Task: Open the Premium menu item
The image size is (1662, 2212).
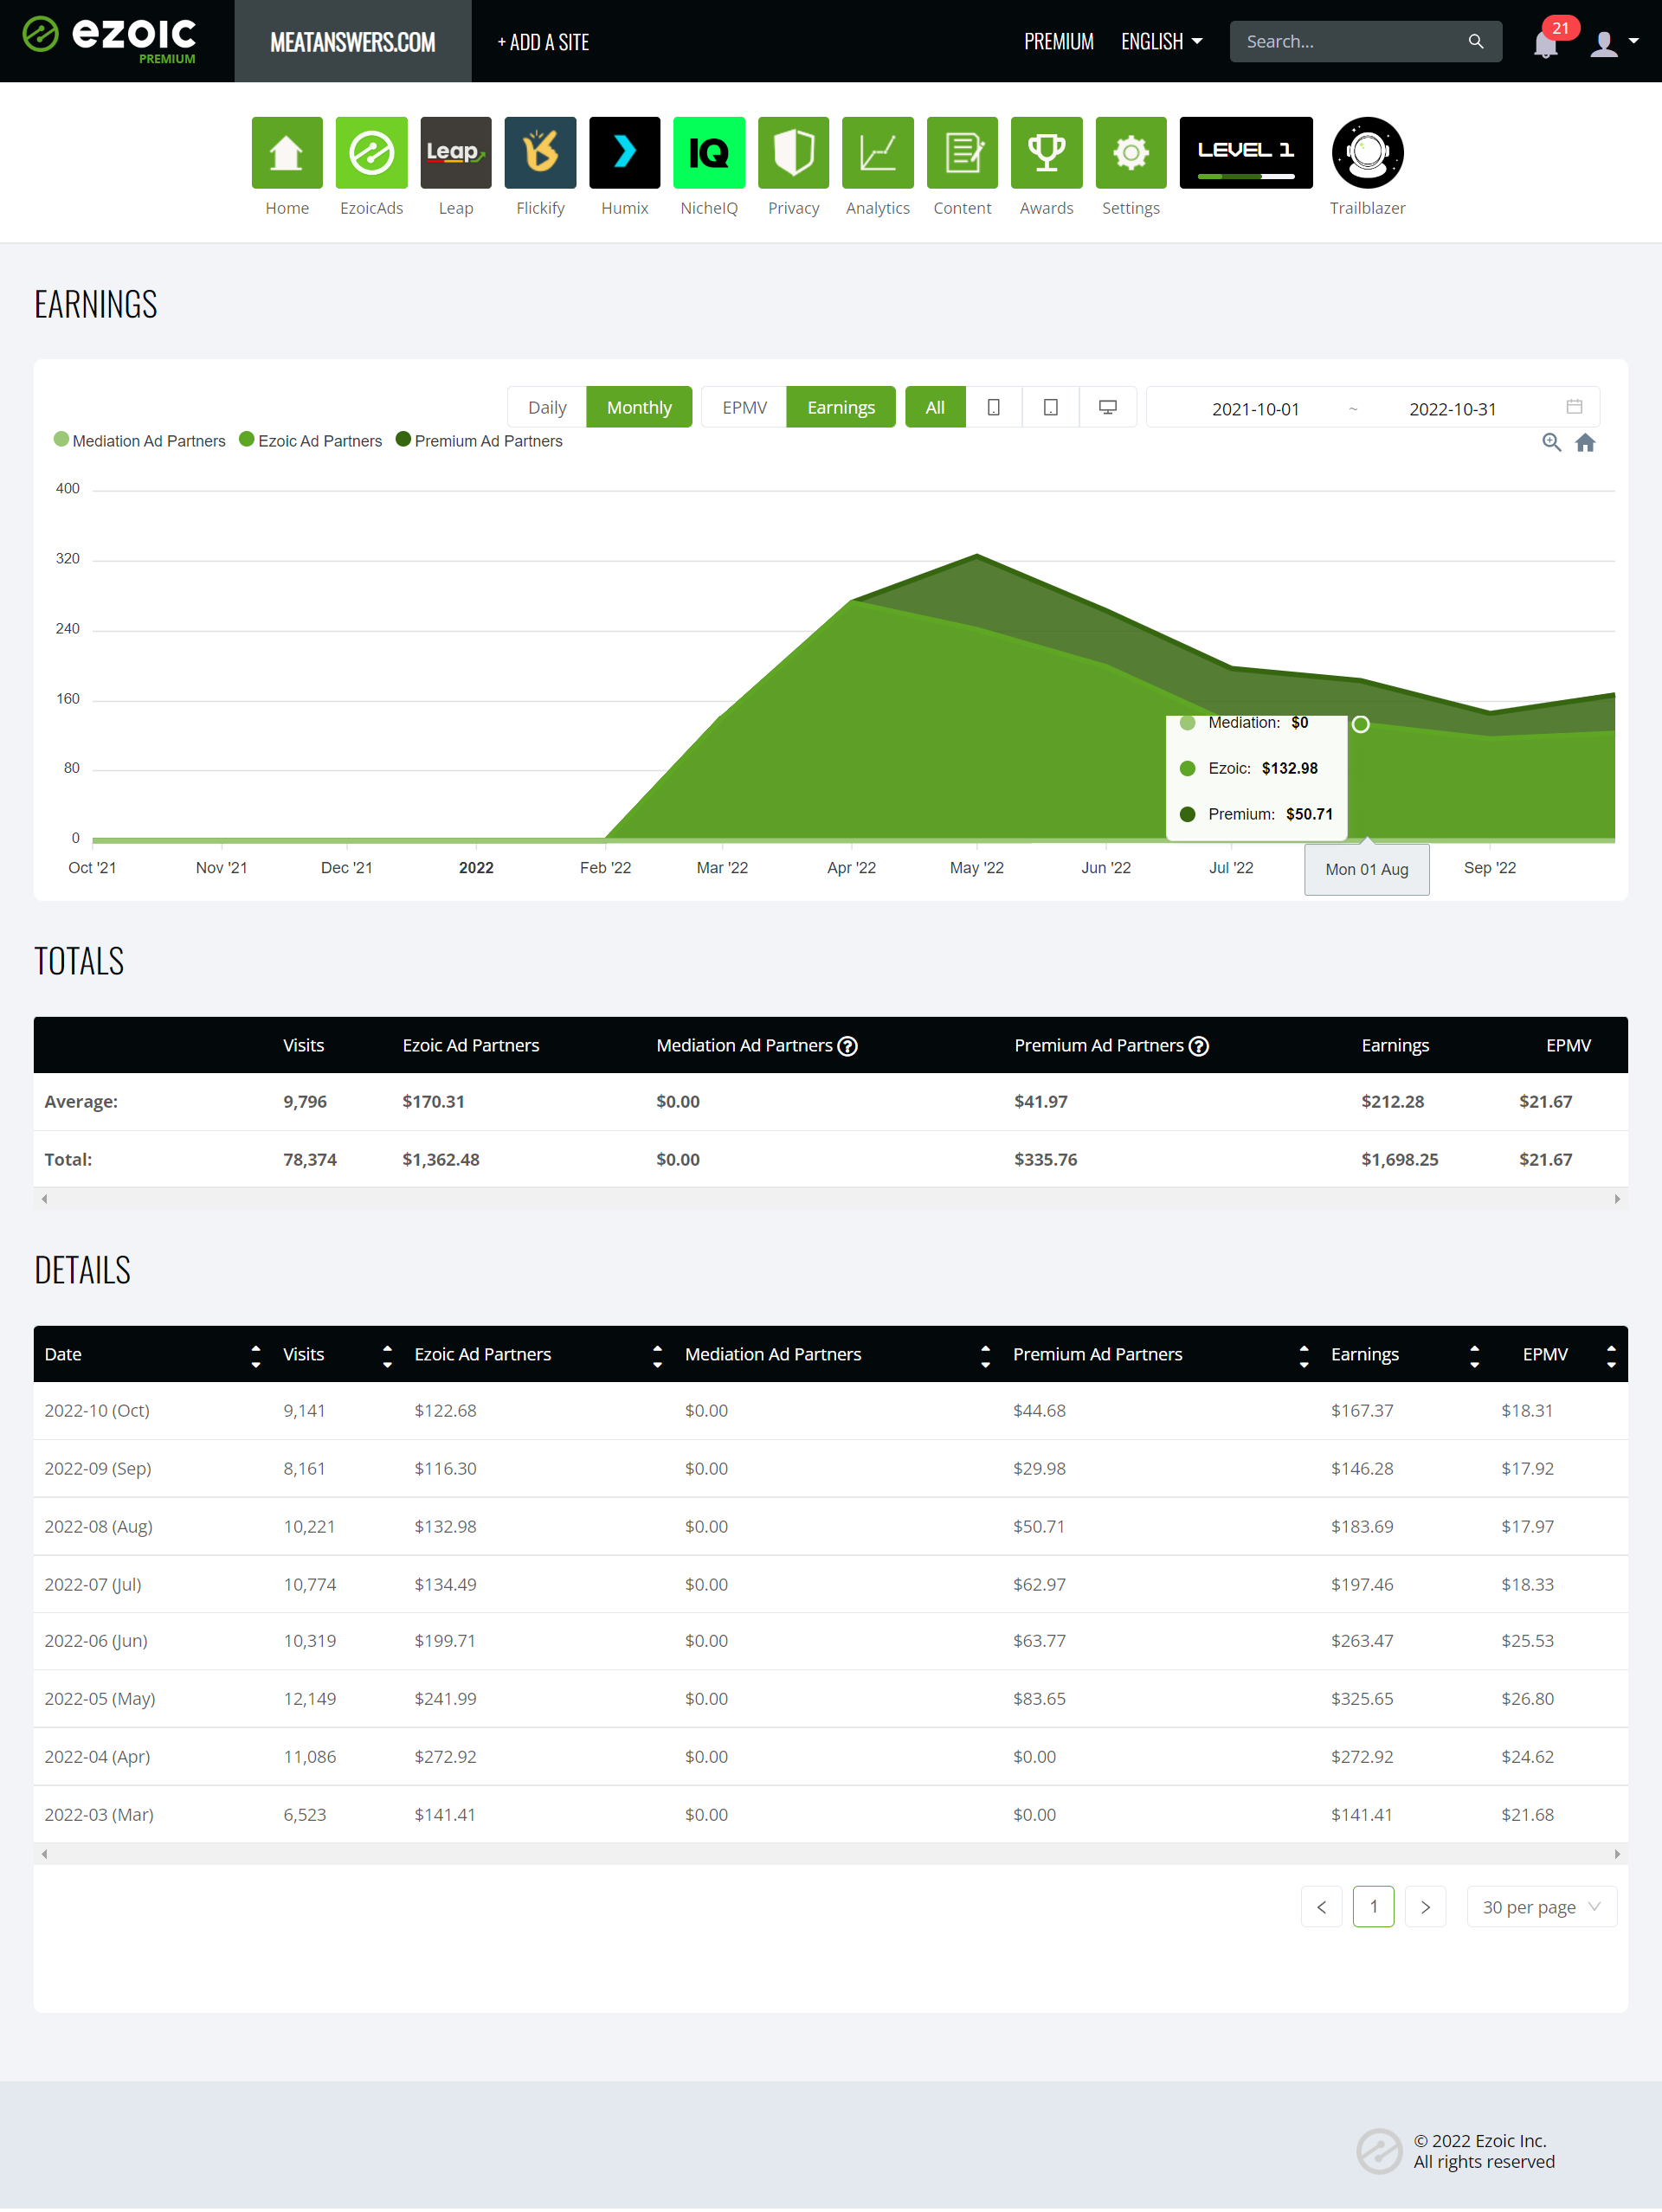Action: tap(1059, 42)
